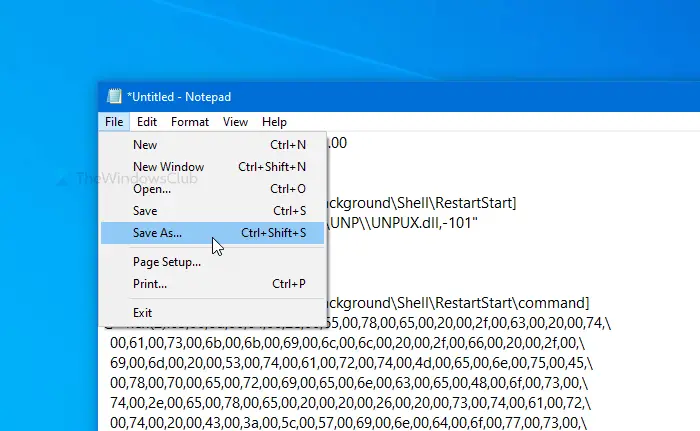Select New Window menu entry

(212, 167)
